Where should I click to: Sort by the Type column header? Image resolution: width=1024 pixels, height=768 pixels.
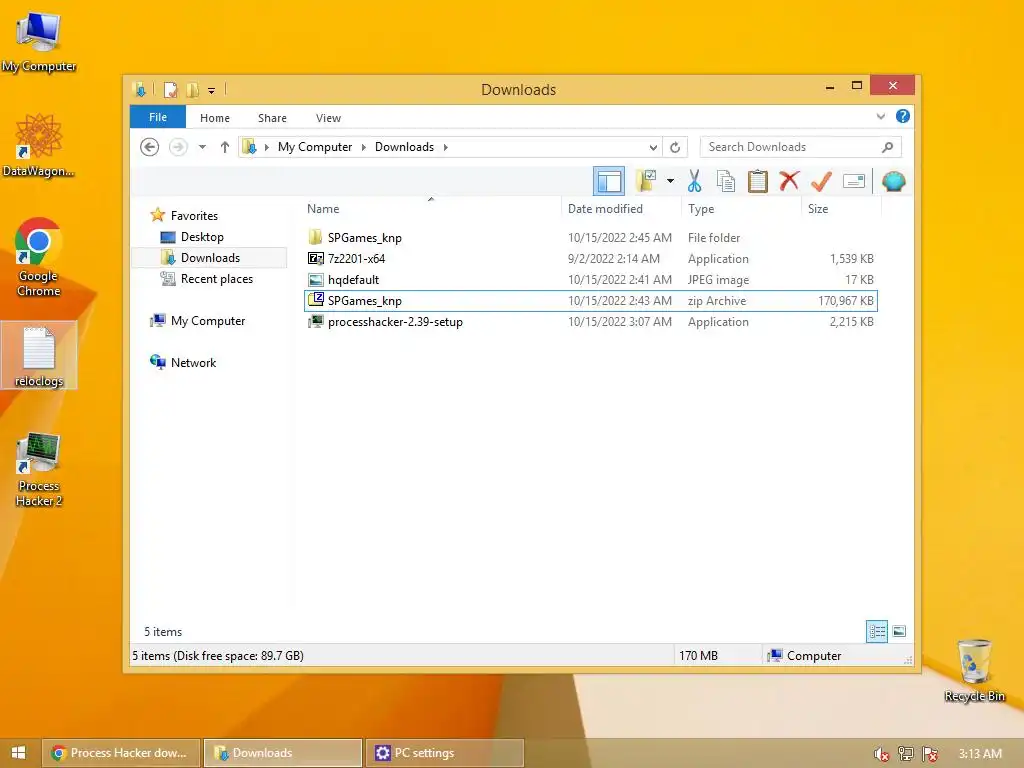(x=701, y=209)
